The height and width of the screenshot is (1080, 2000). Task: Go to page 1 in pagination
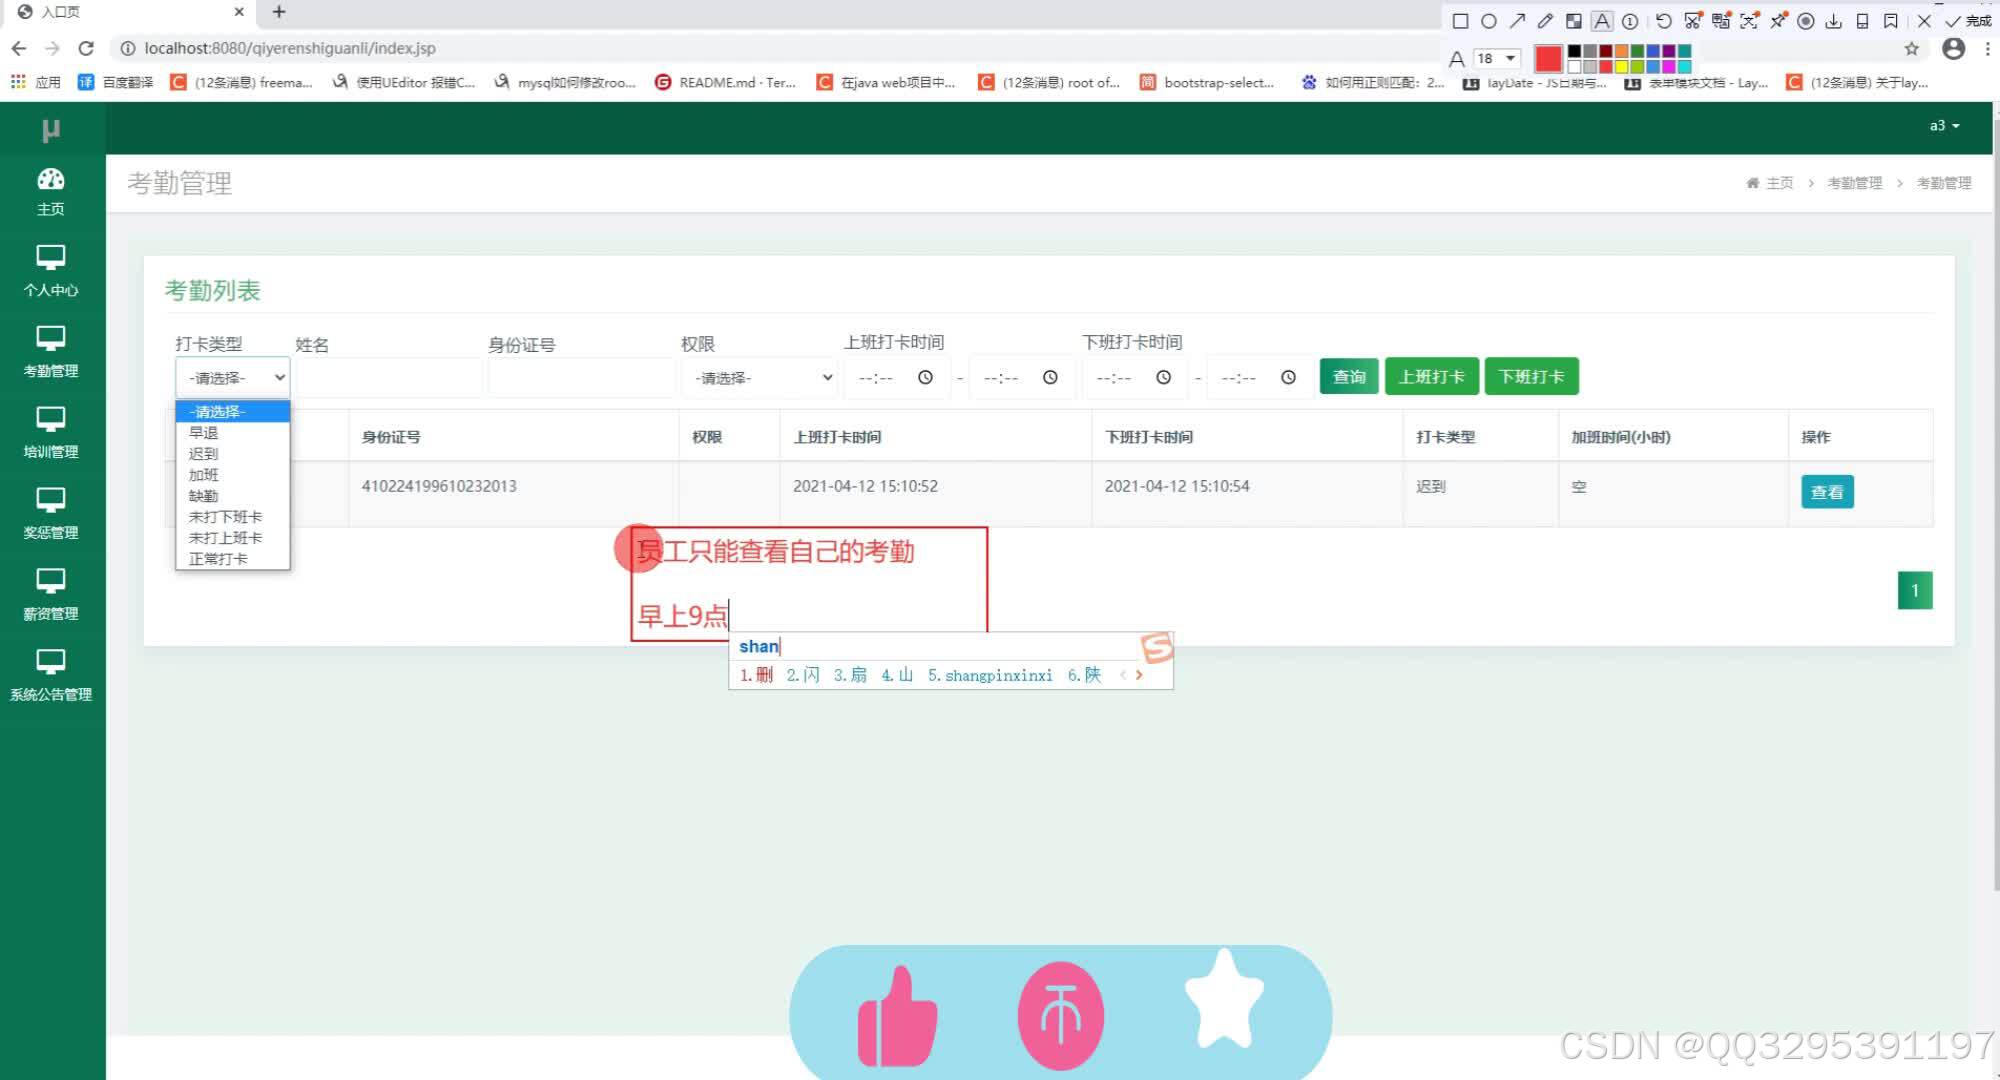[x=1915, y=590]
